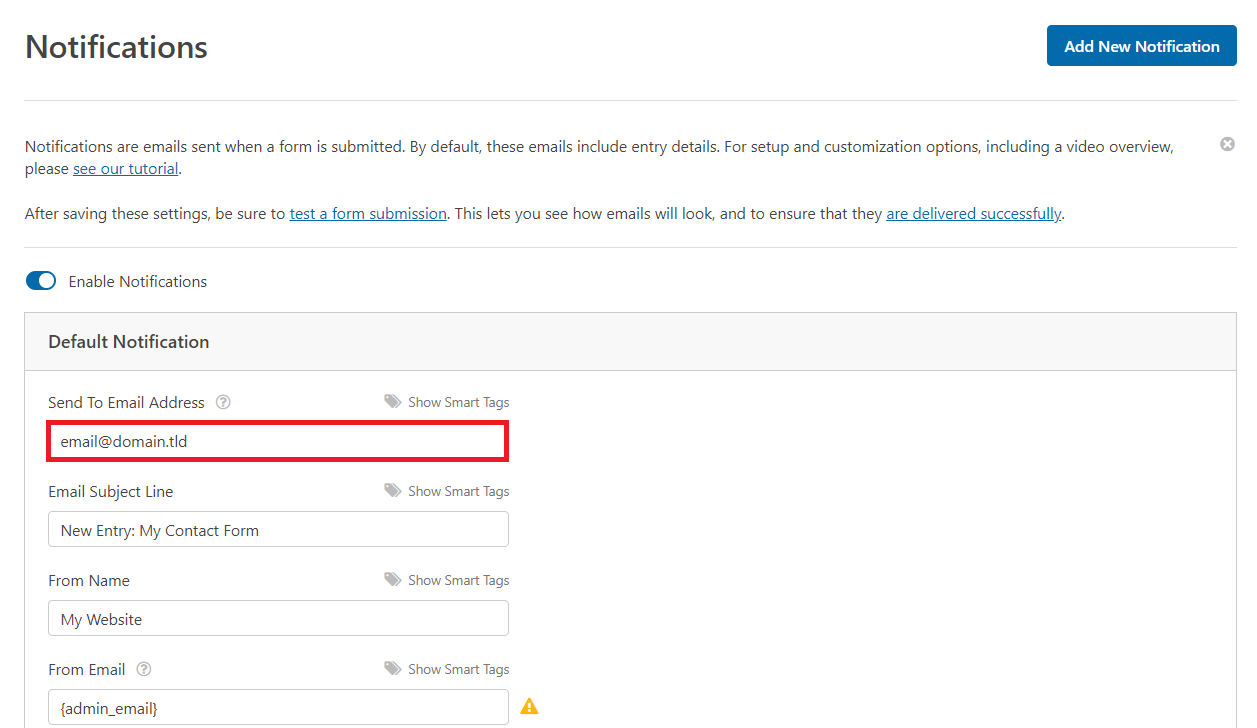Viewport: 1257px width, 728px height.
Task: Click the tag icon next to From Email
Action: [392, 669]
